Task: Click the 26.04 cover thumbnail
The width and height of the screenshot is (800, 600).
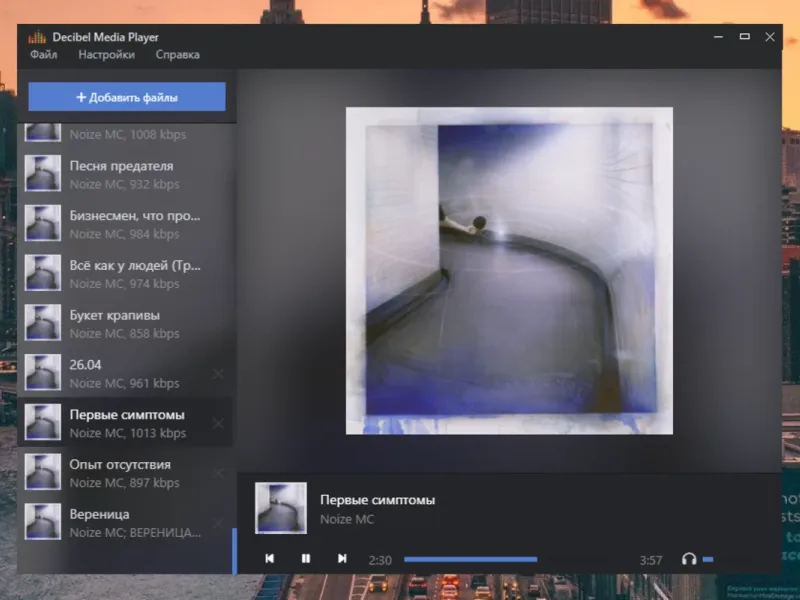Action: (43, 372)
